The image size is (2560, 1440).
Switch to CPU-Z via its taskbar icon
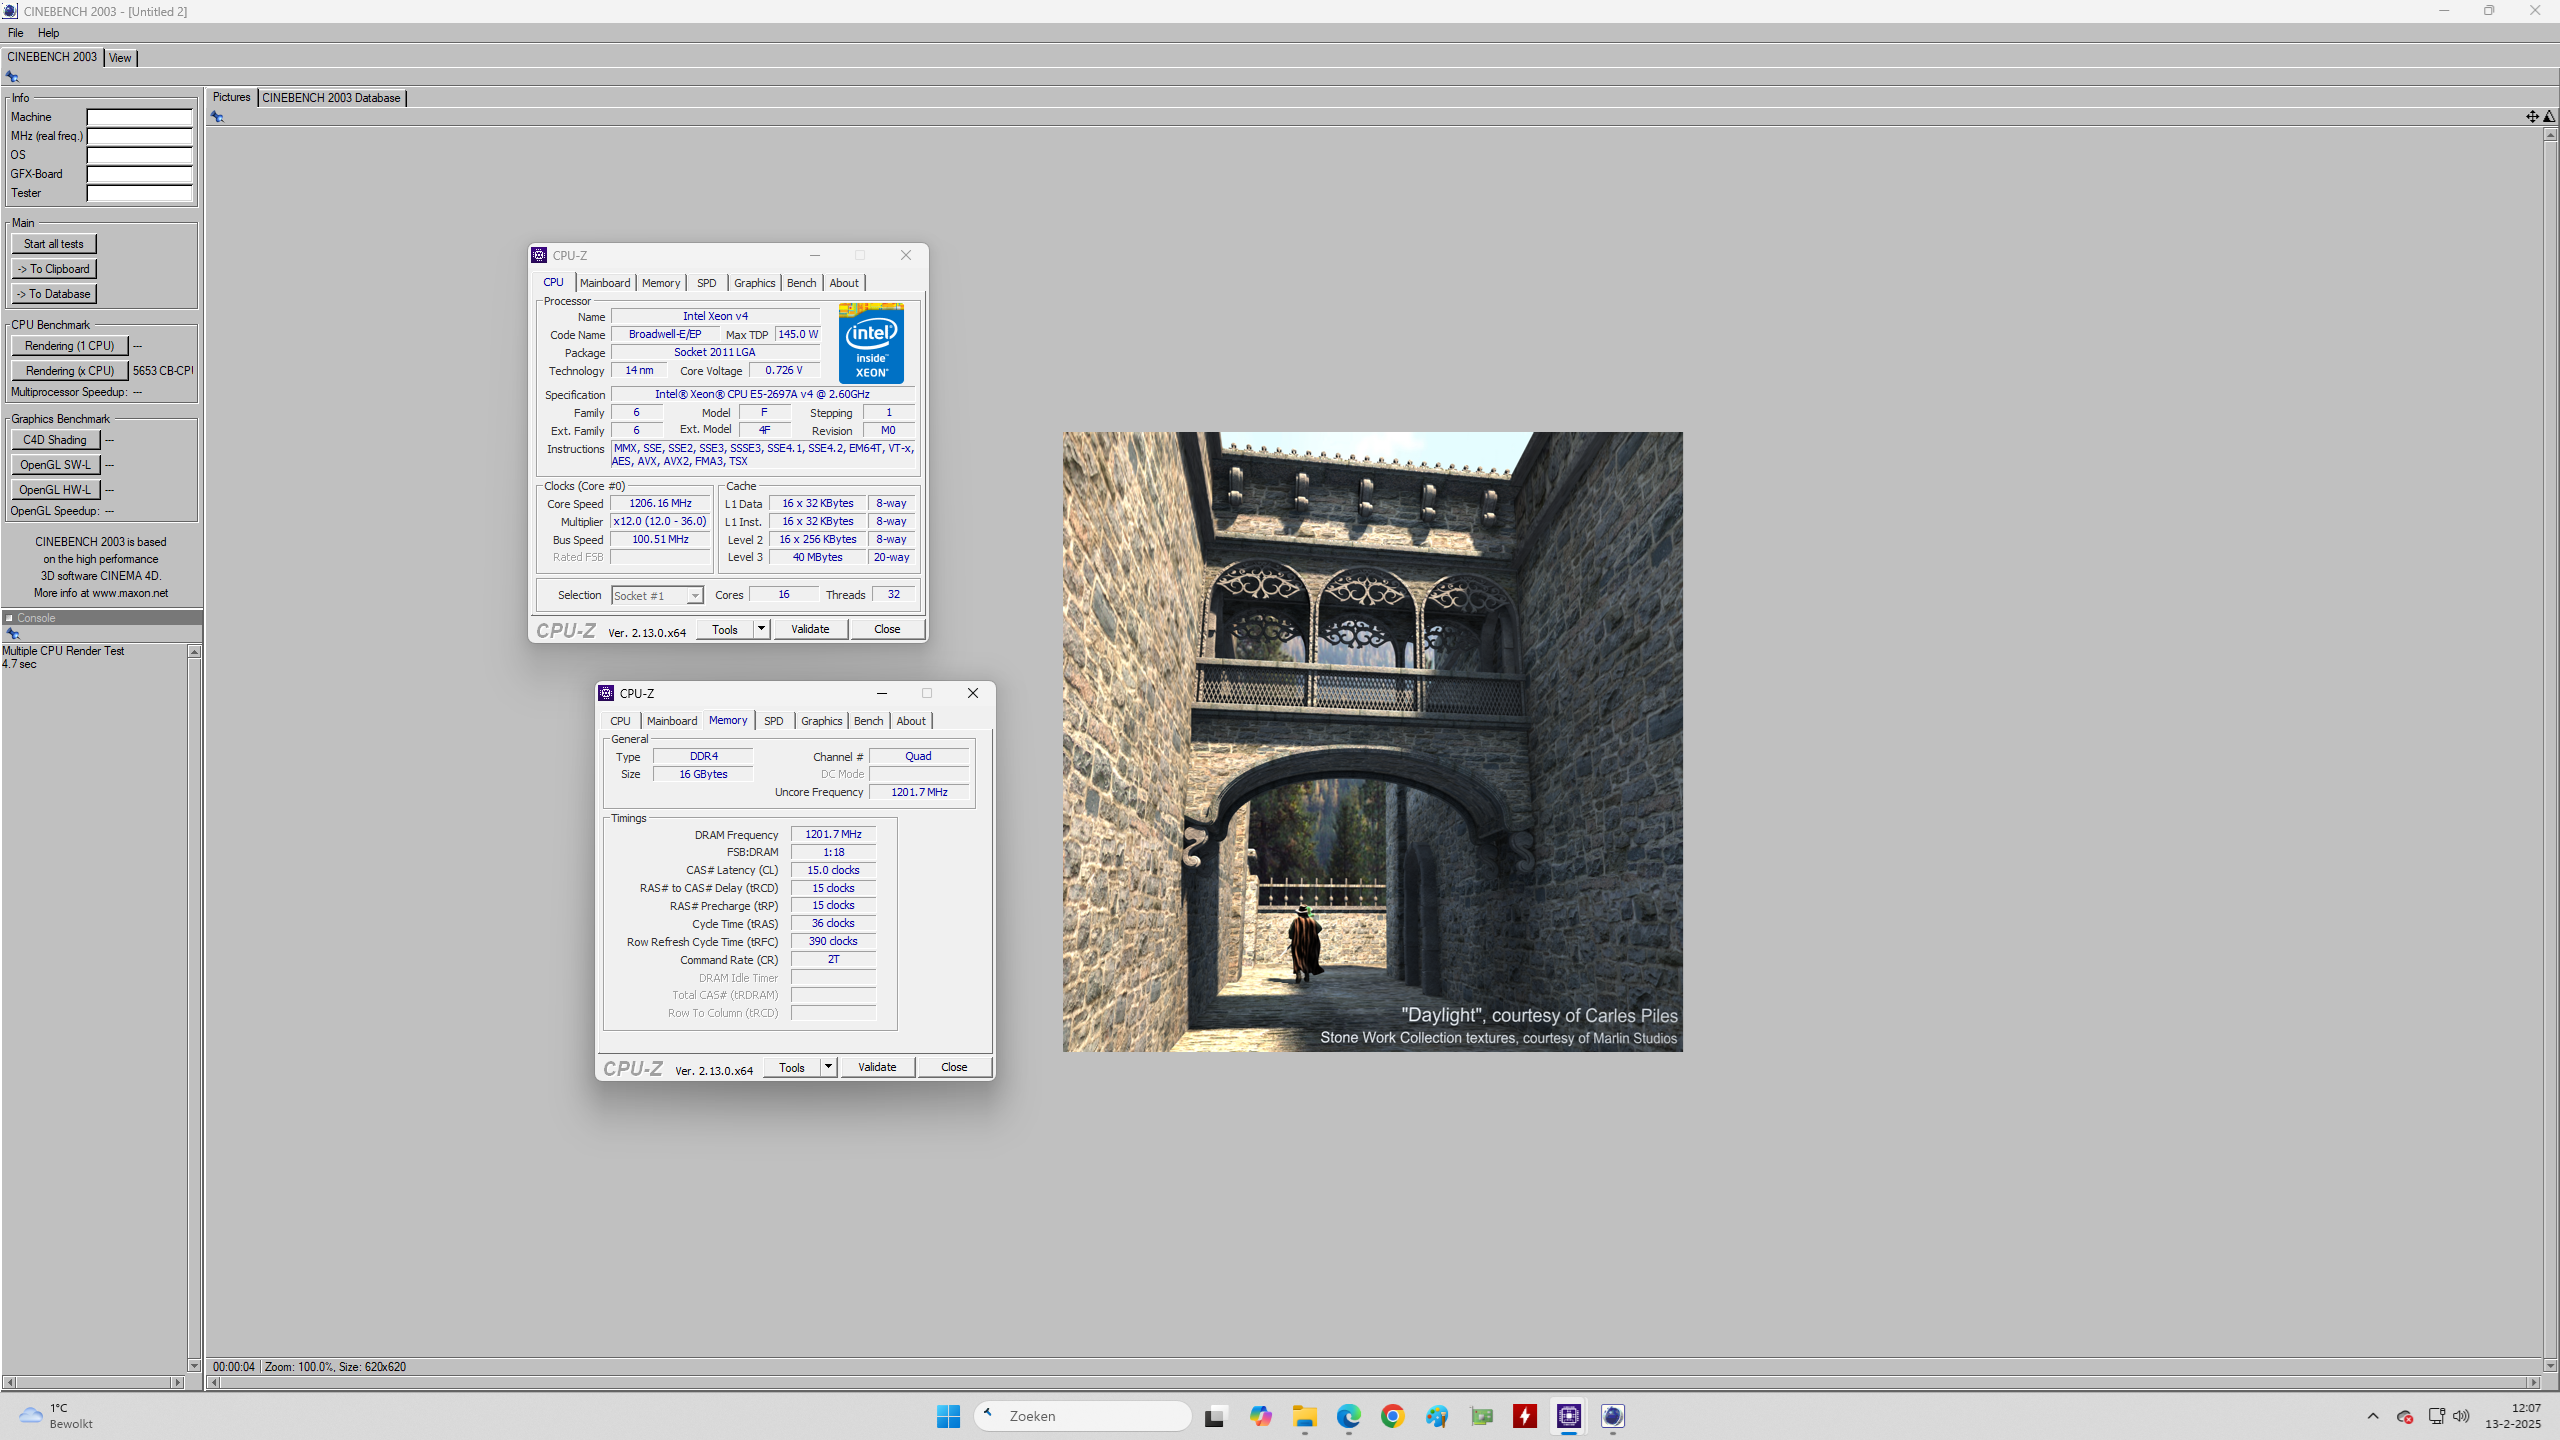point(1569,1416)
